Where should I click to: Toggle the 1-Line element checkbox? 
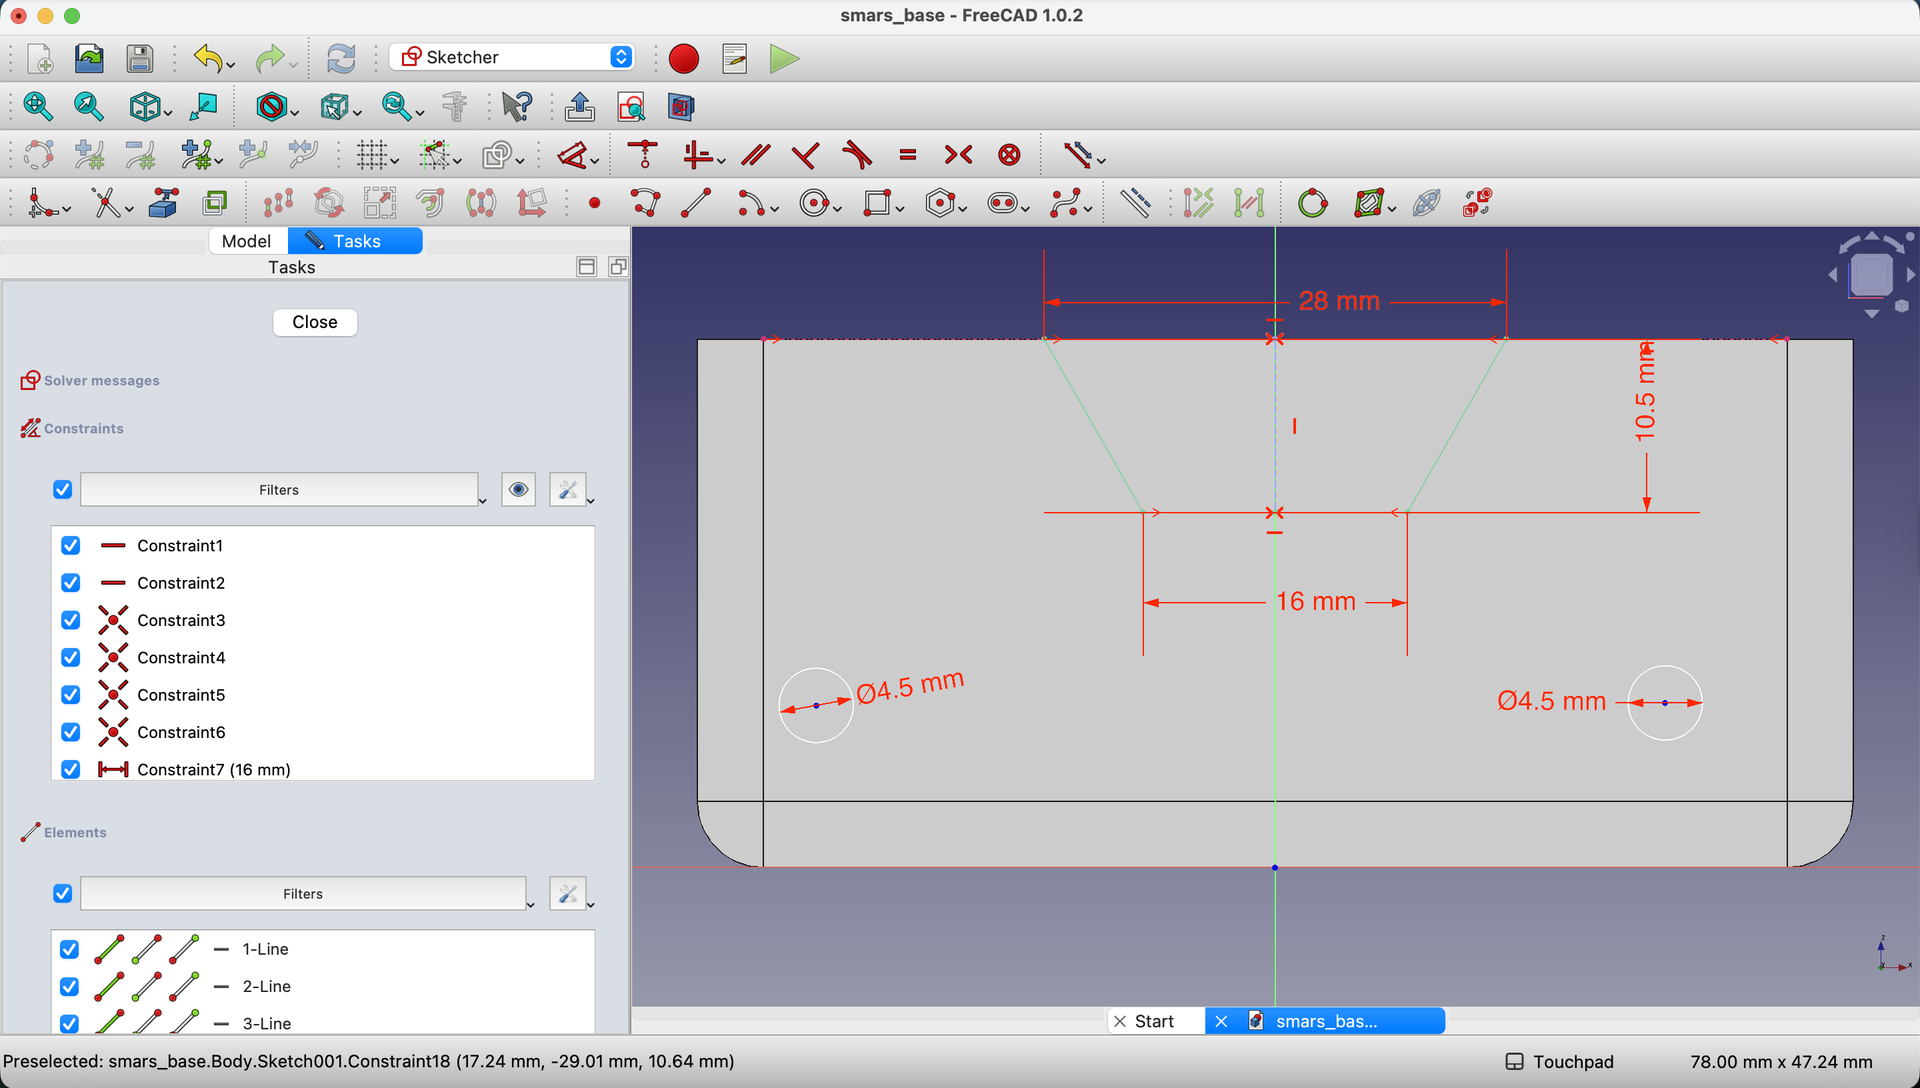click(69, 949)
